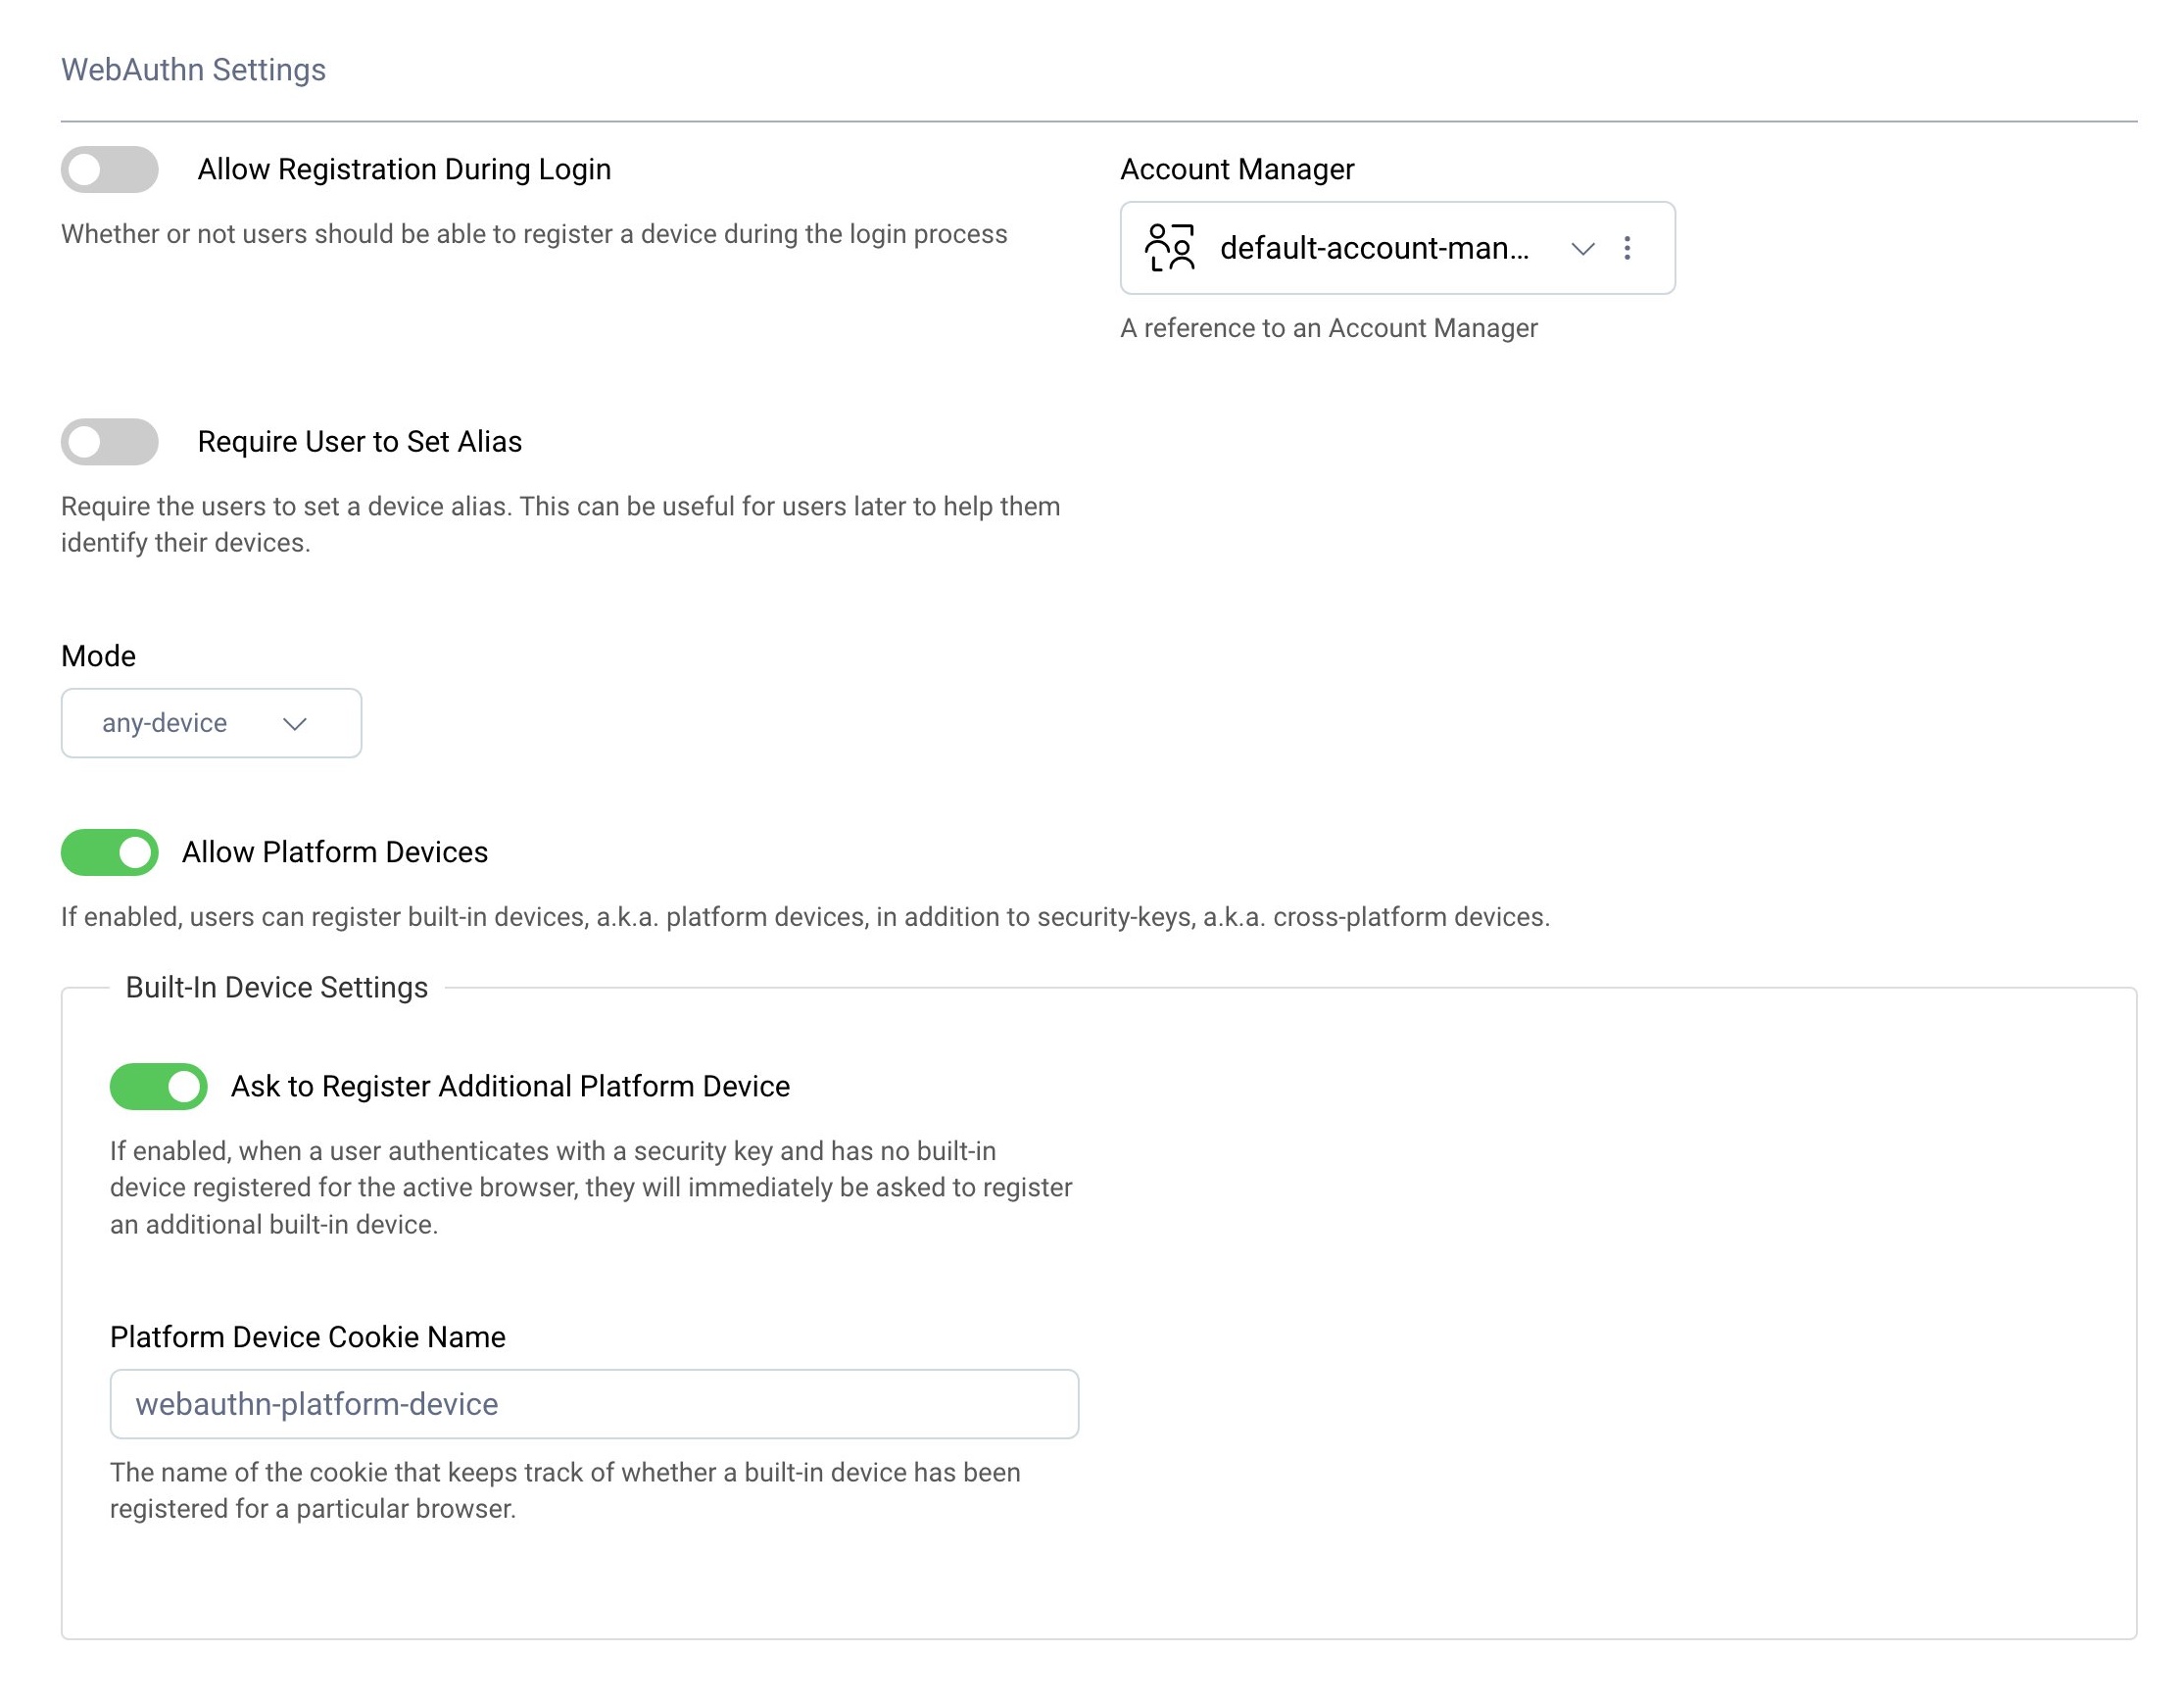Click the Account Manager field label
The width and height of the screenshot is (2184, 1699).
[x=1237, y=169]
